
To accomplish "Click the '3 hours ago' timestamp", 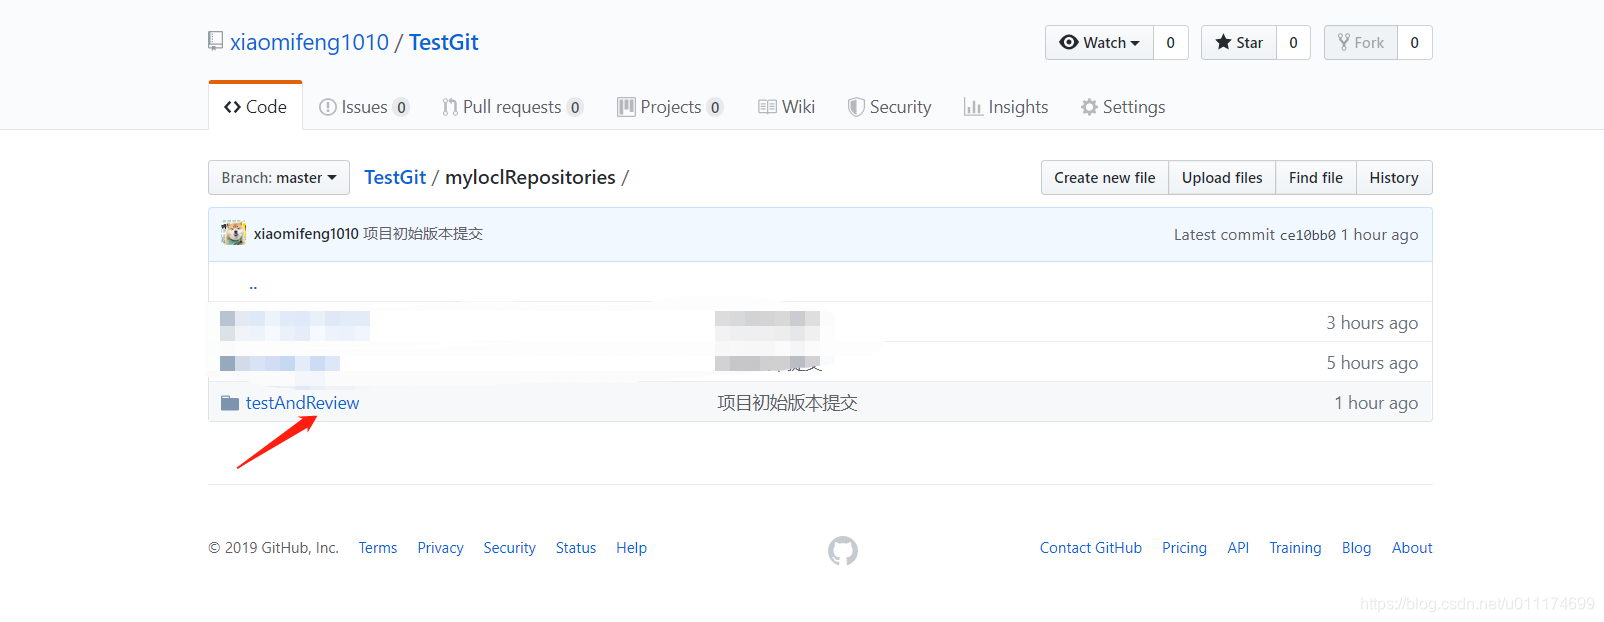I will (x=1372, y=323).
